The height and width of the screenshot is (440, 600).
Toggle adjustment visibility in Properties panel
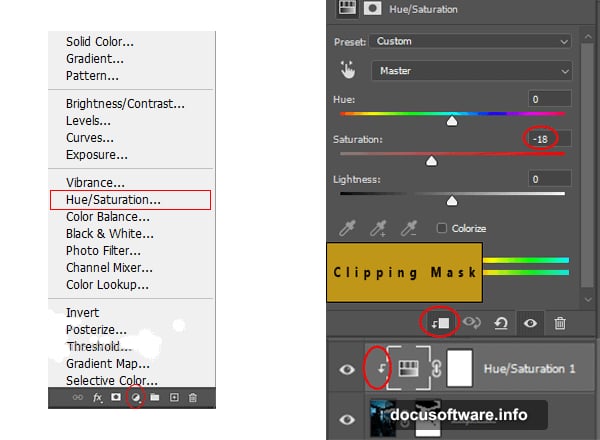point(531,323)
